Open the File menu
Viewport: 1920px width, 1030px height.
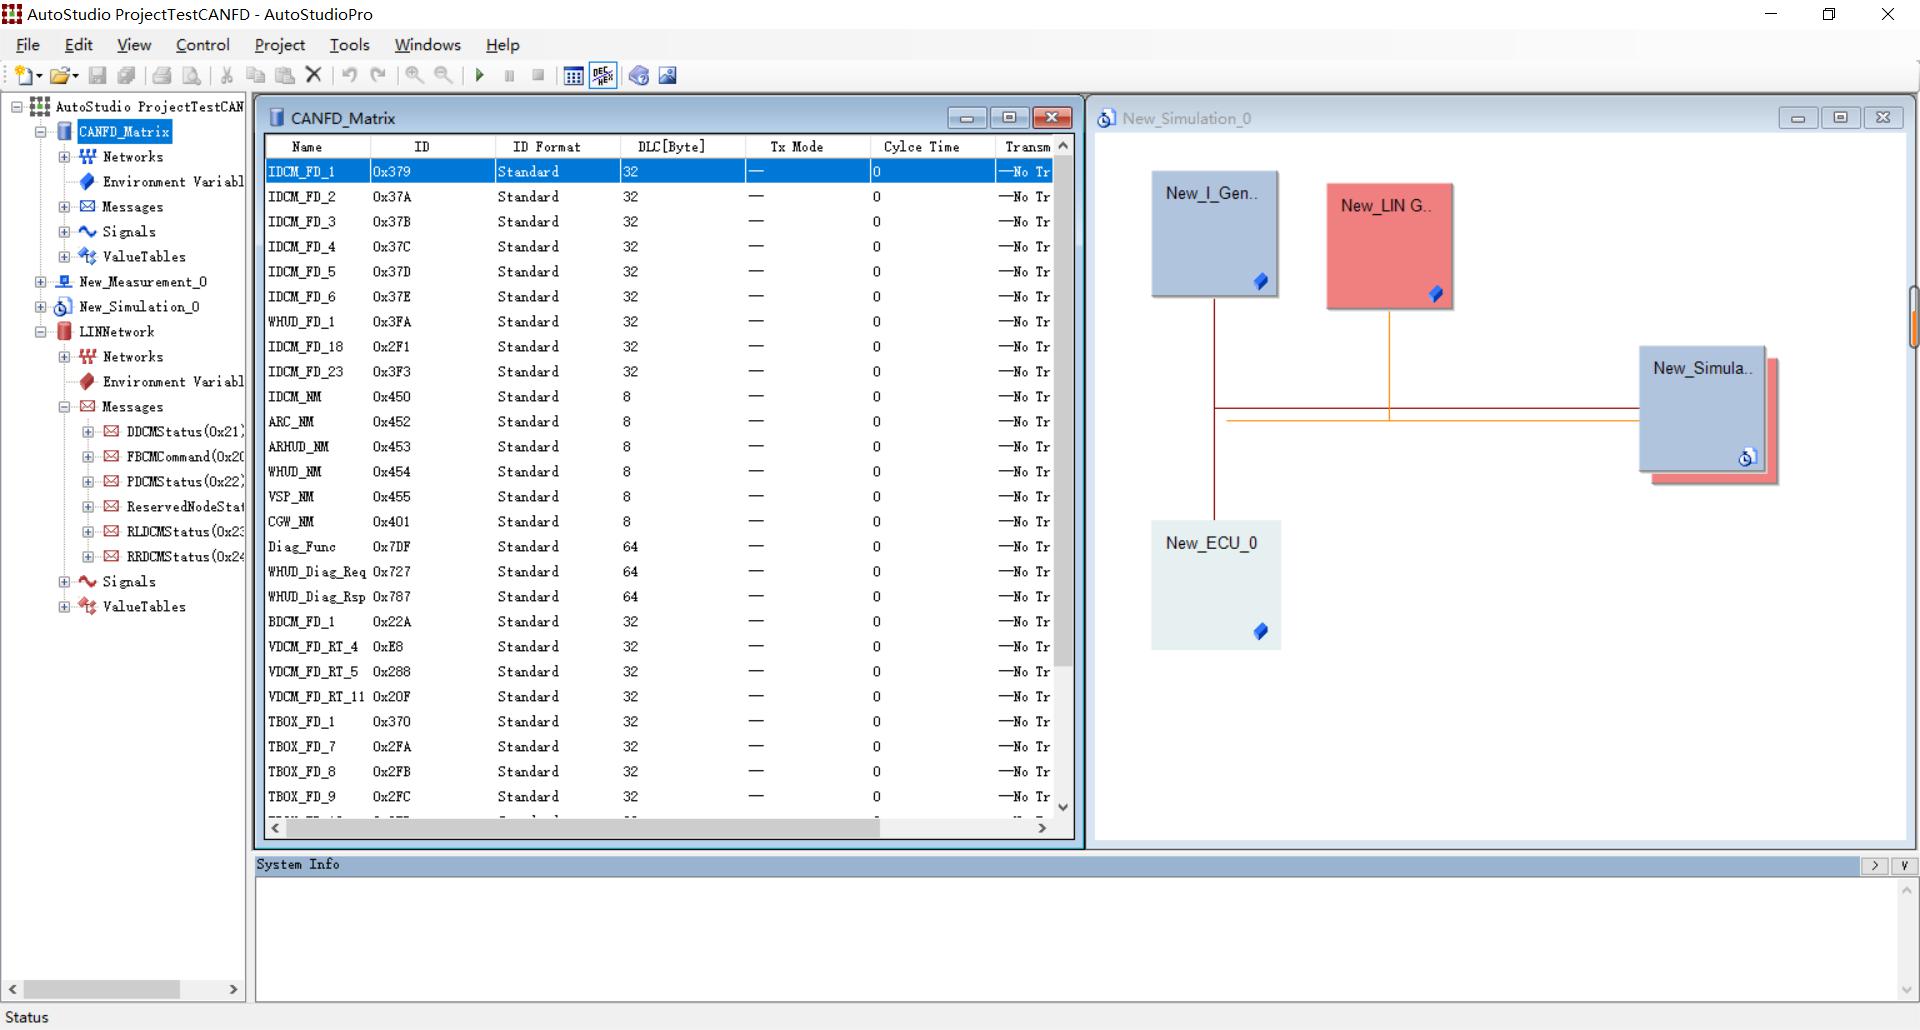pyautogui.click(x=28, y=45)
